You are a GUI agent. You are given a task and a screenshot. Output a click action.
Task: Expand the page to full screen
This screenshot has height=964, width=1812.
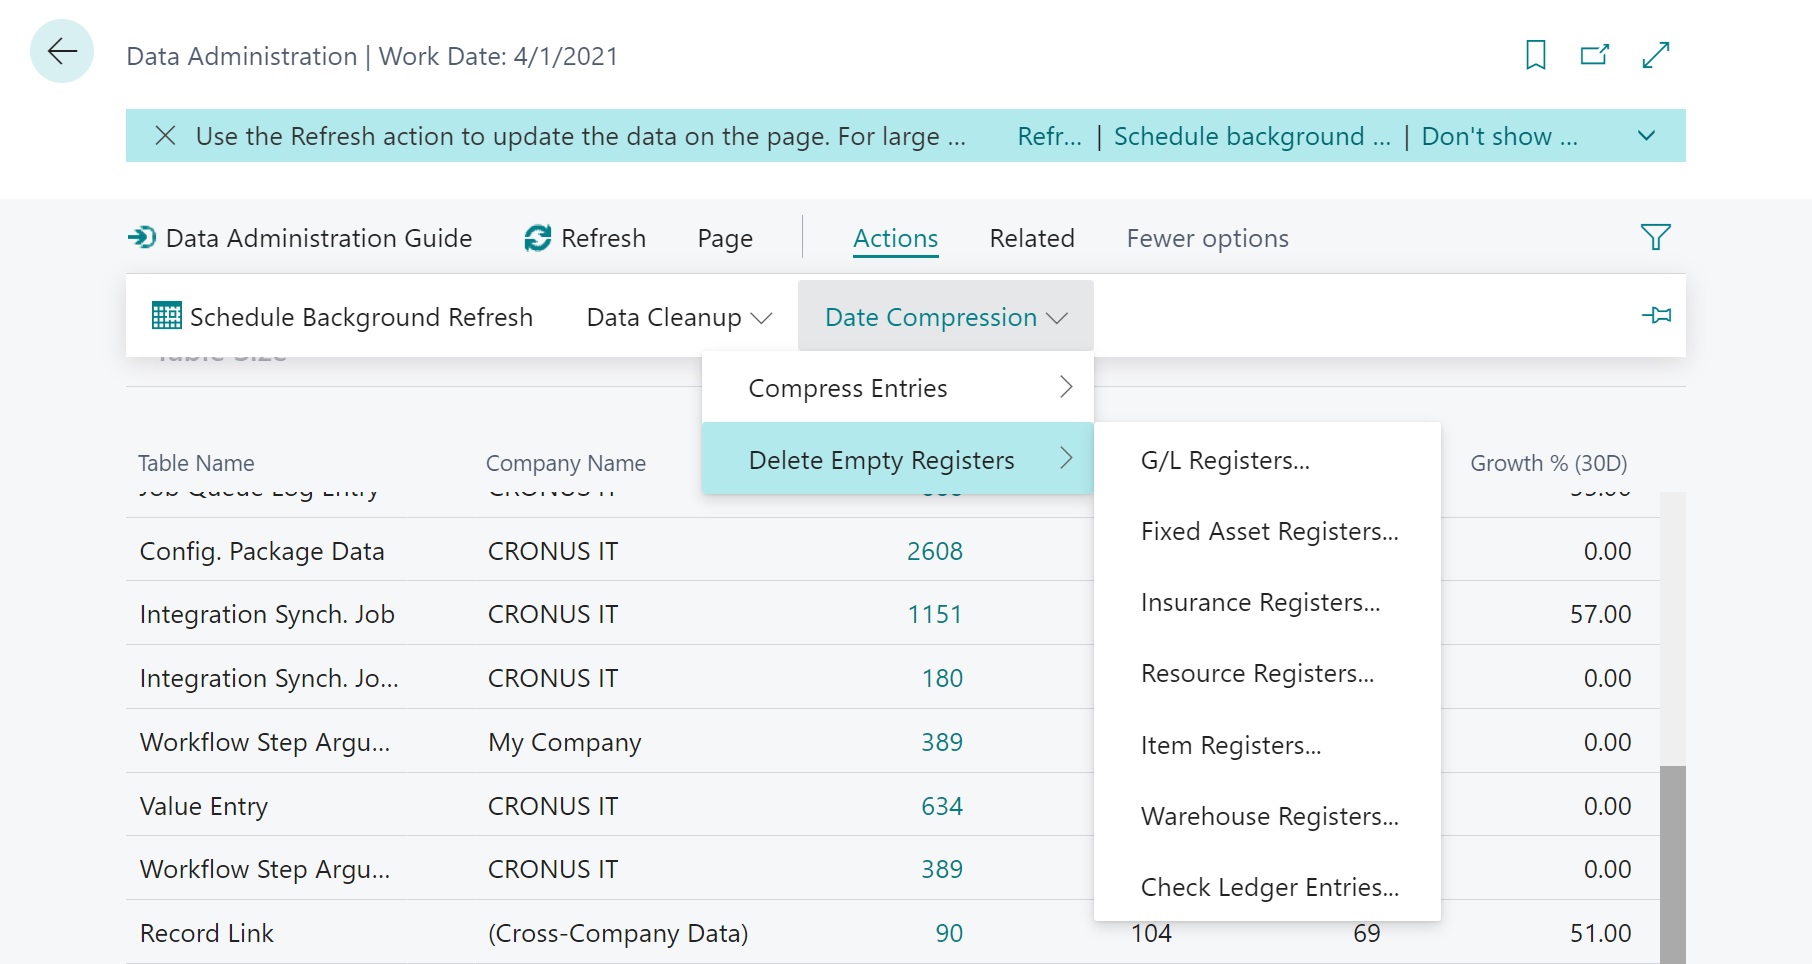coord(1657,55)
